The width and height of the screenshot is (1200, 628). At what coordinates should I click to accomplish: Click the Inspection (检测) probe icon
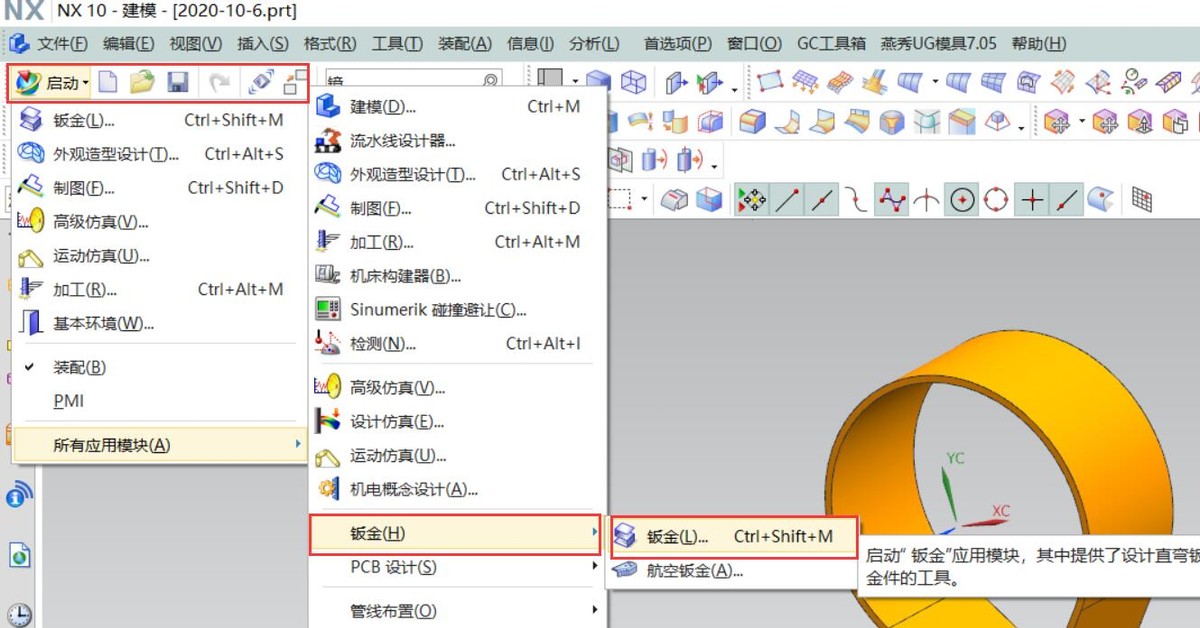328,343
